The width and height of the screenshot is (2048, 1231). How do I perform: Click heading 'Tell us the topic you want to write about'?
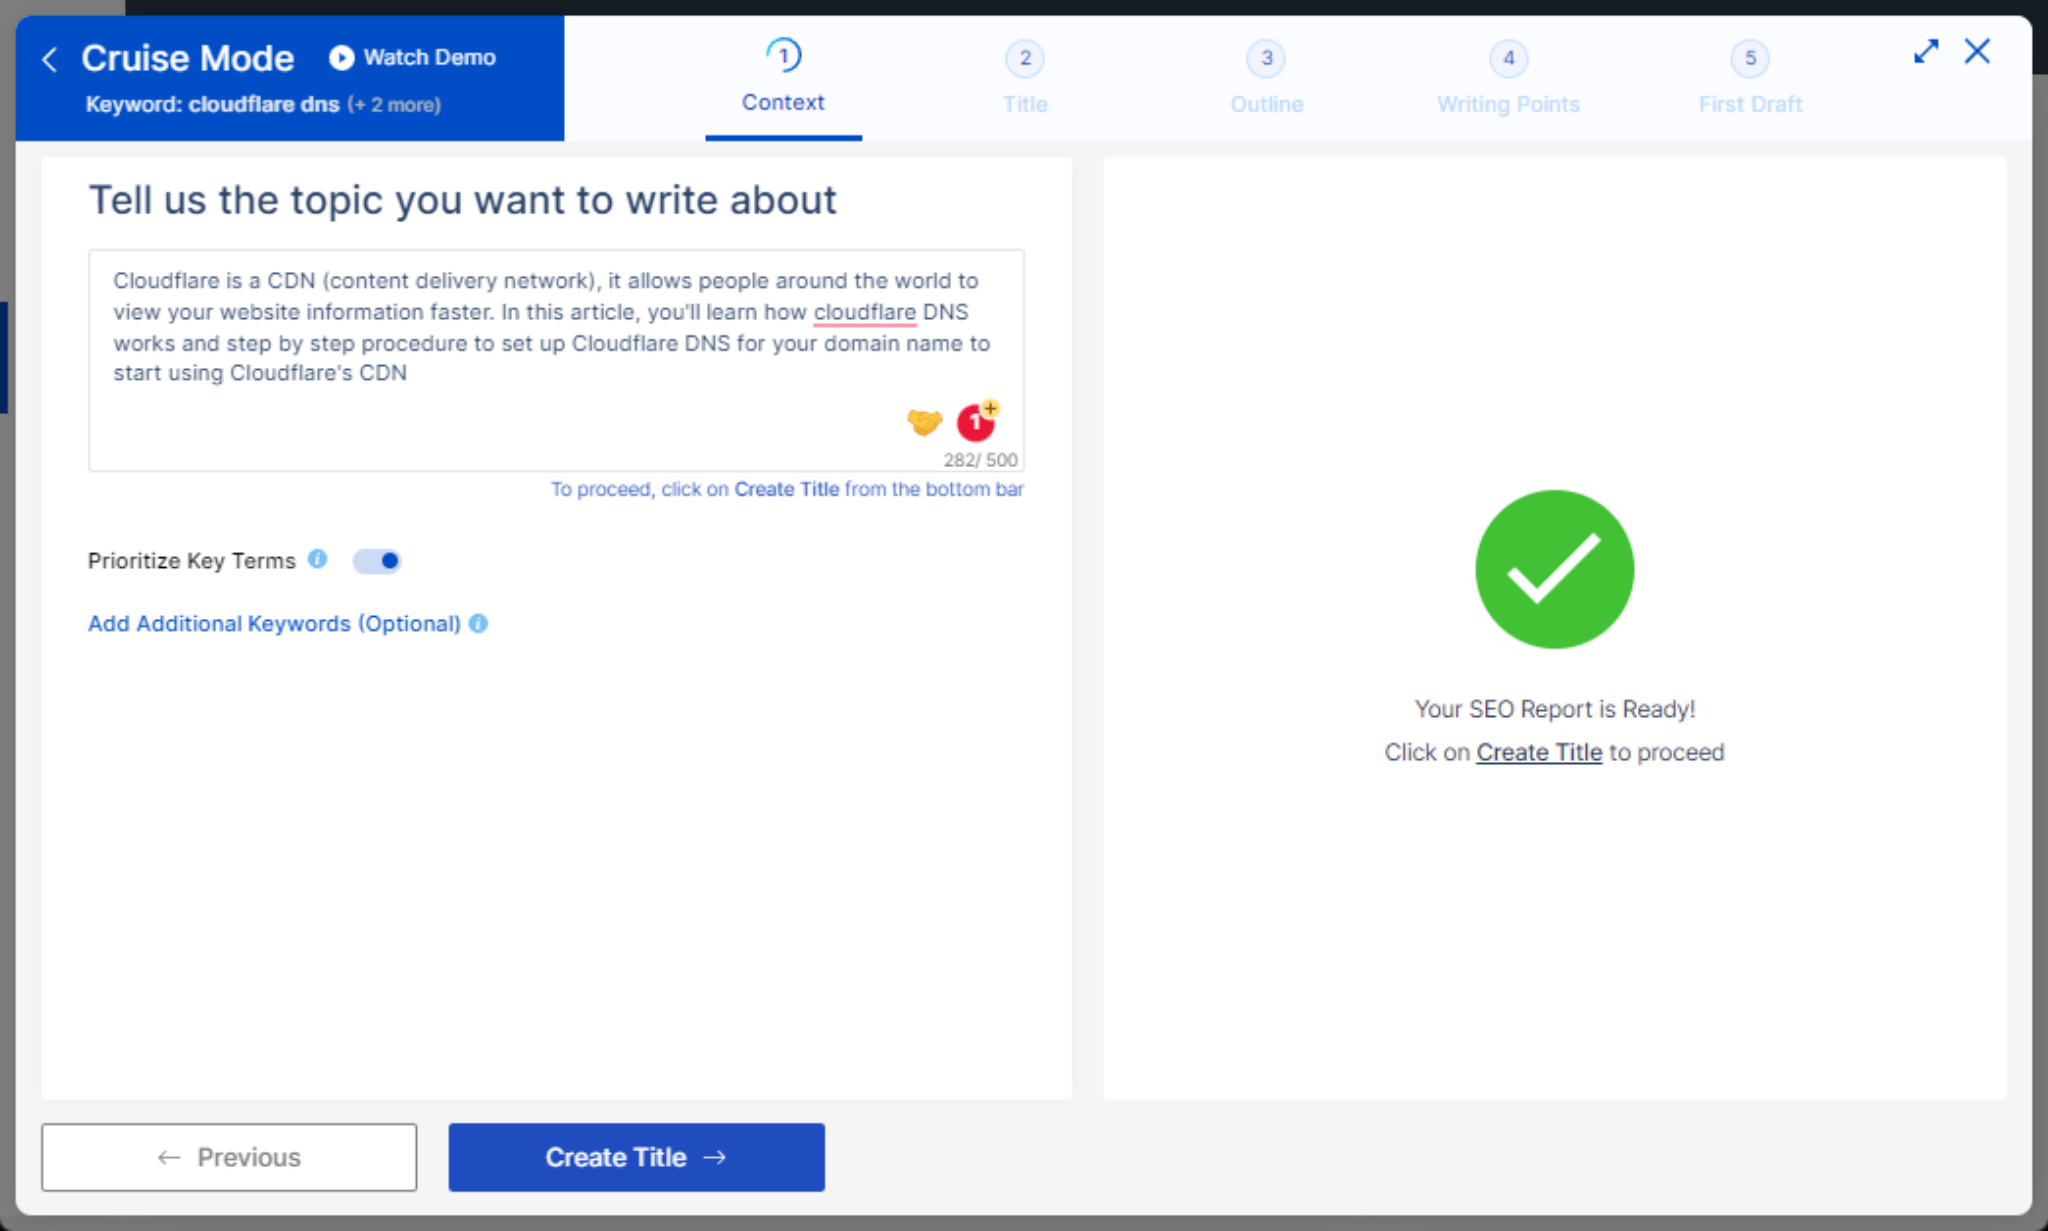462,200
